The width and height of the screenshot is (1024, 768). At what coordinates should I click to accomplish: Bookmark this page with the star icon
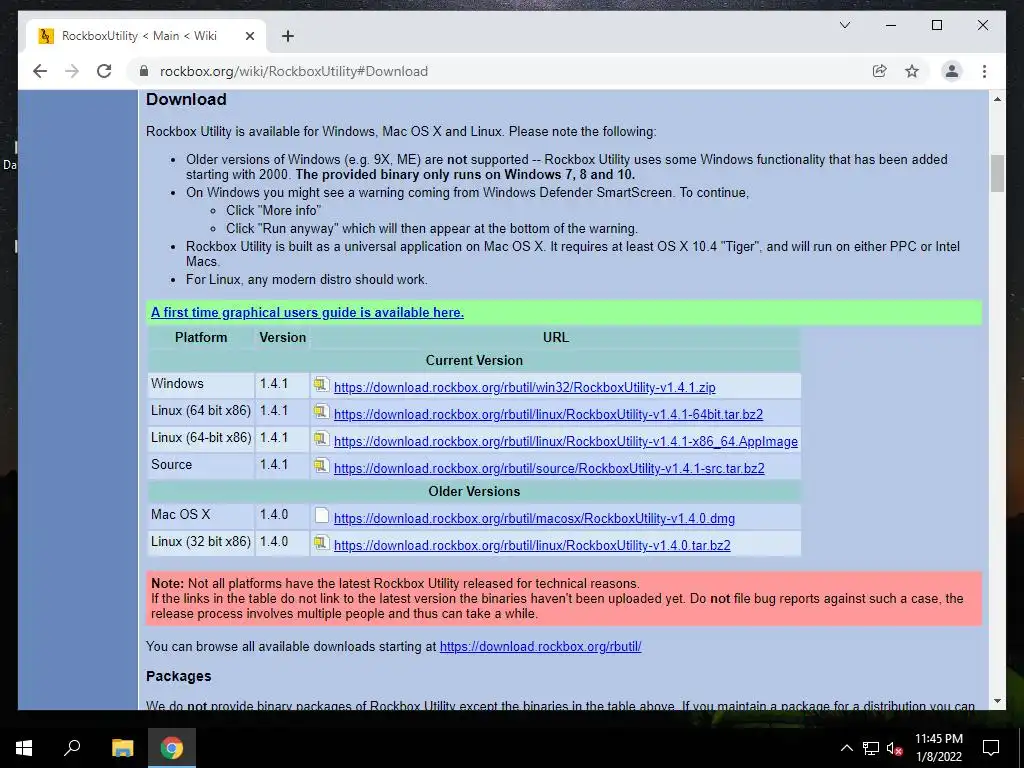click(912, 71)
